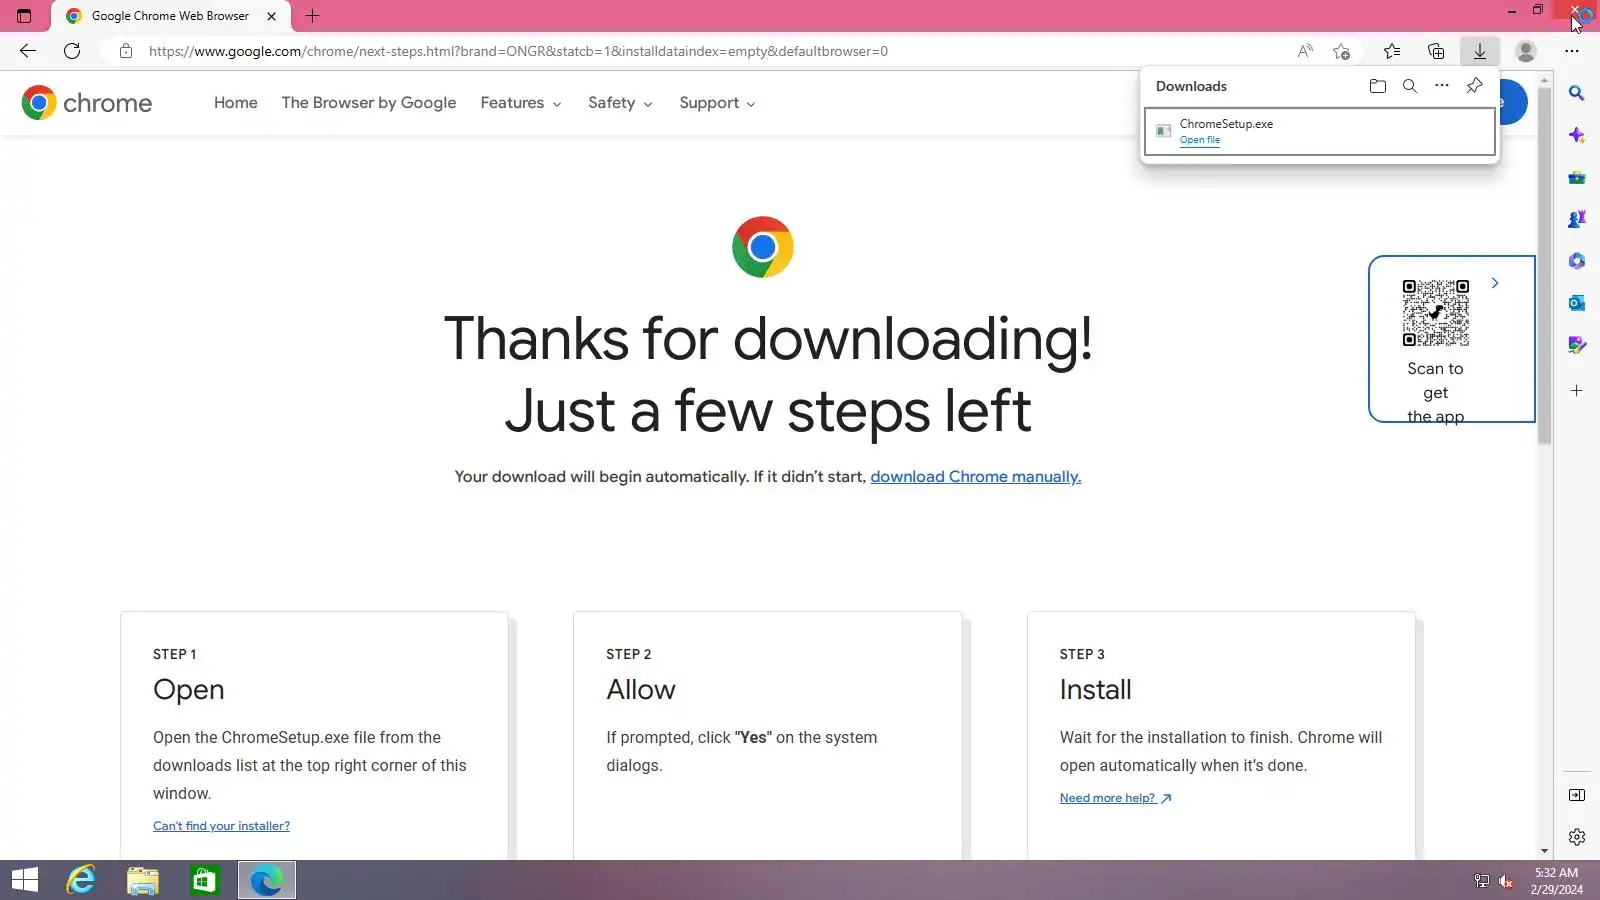Screen dimensions: 1600x900
Task: Toggle the sidebar visibility button
Action: (1577, 795)
